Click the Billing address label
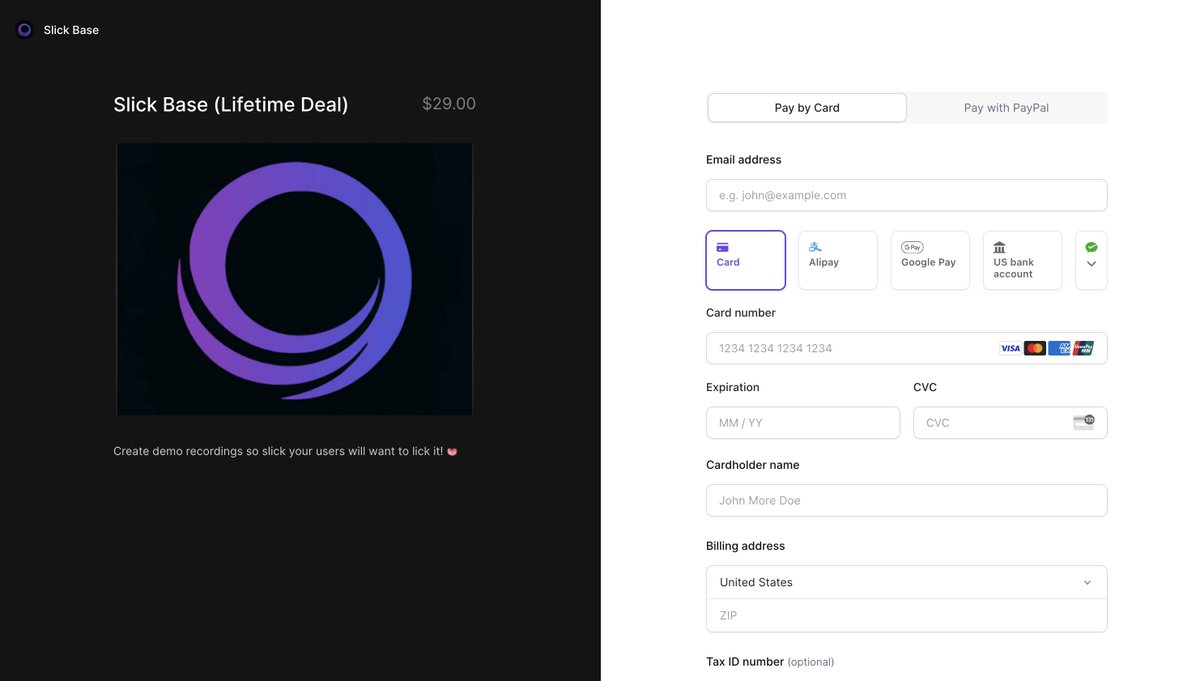Viewport: 1200px width, 681px height. tap(746, 546)
